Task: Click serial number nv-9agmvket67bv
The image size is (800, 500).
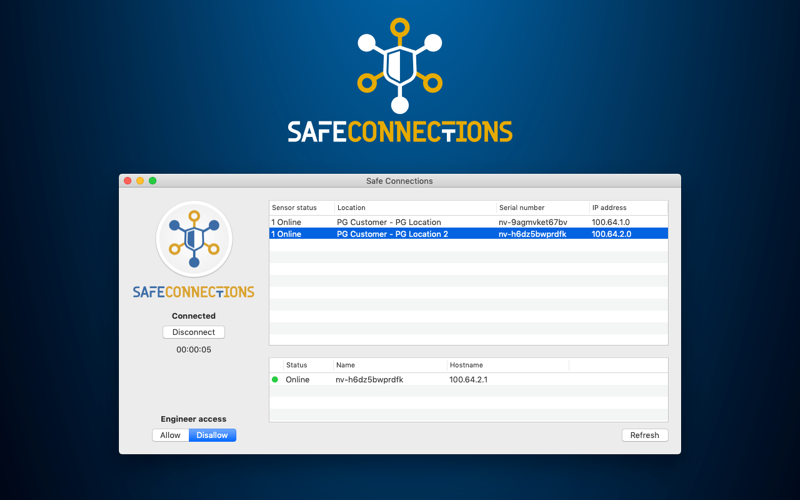Action: click(533, 222)
